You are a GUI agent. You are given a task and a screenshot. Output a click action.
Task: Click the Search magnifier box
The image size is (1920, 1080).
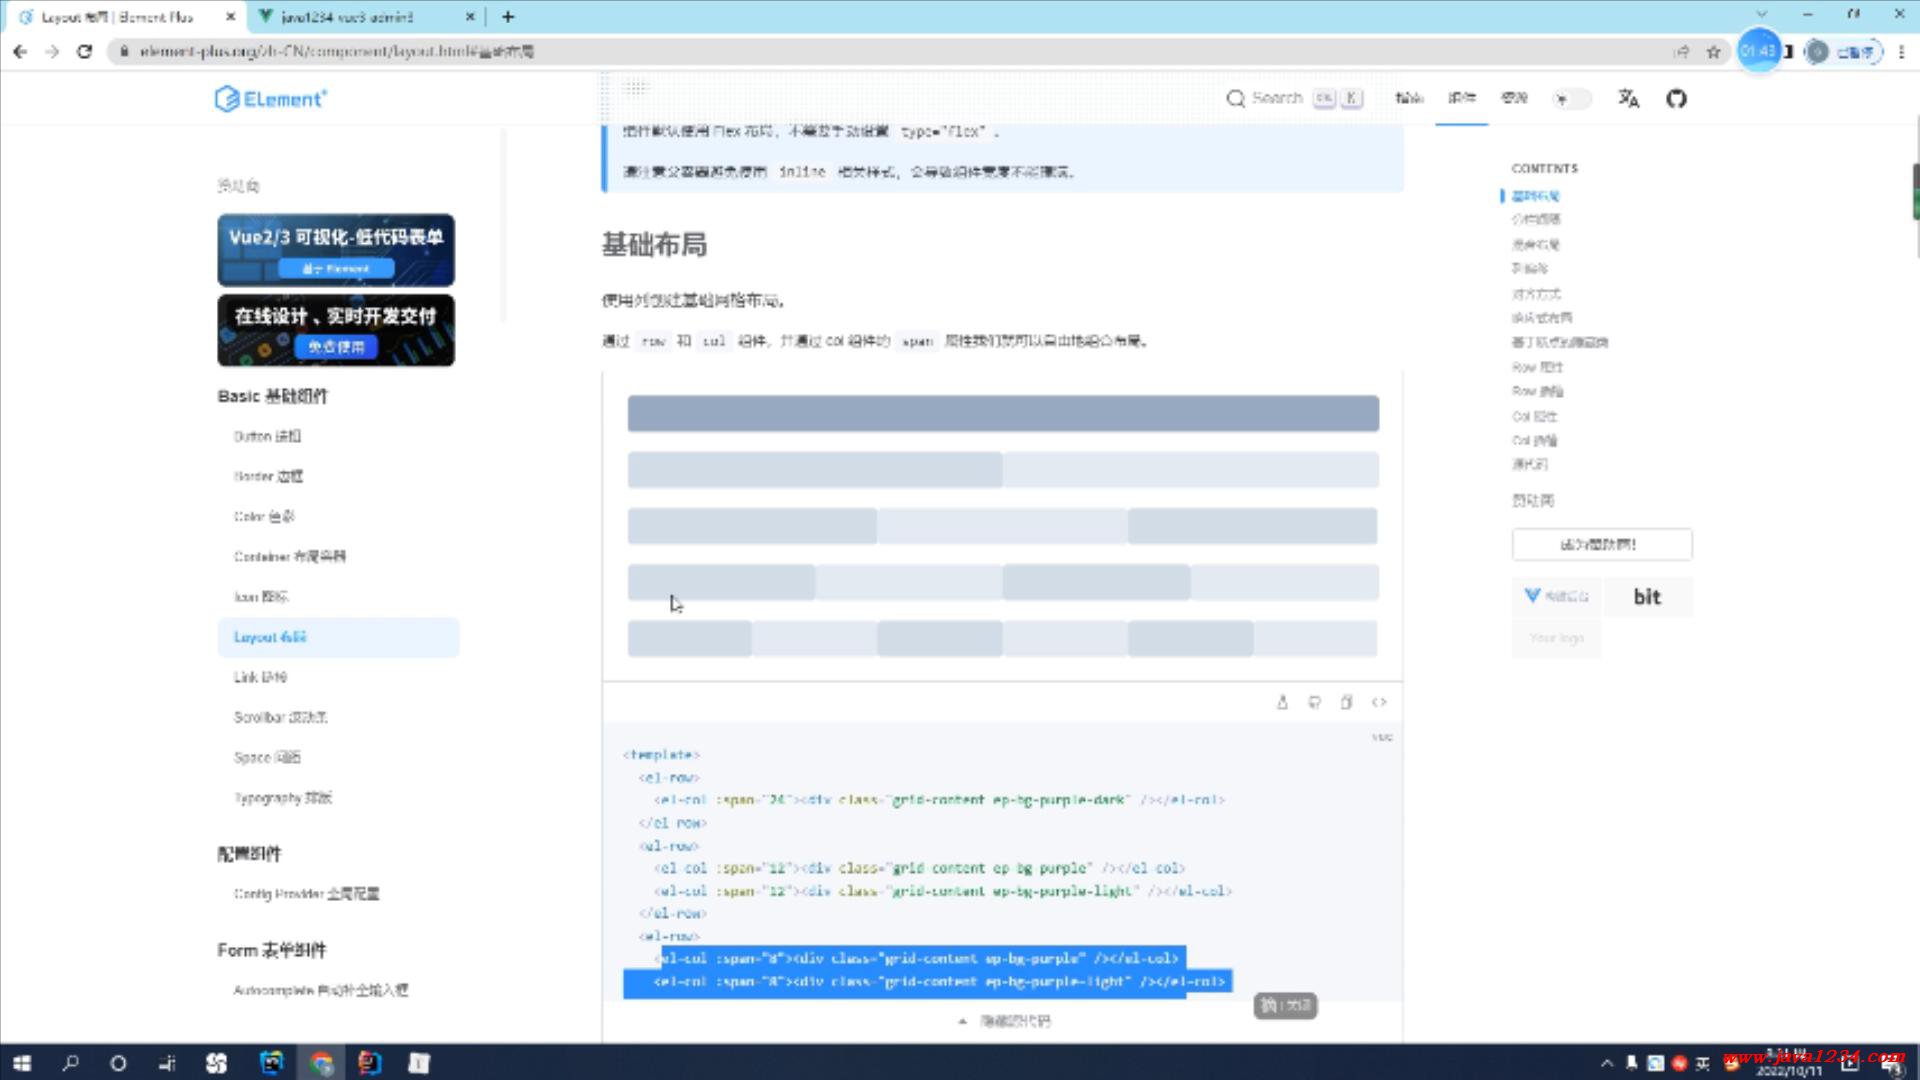point(1294,98)
